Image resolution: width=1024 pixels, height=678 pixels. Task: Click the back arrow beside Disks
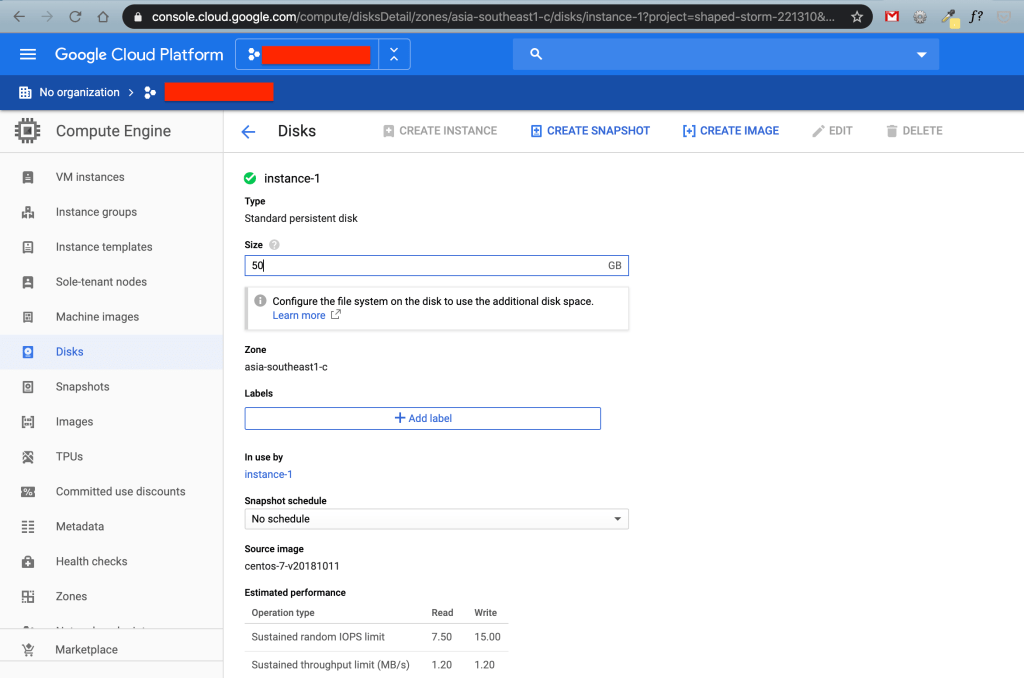[x=249, y=131]
